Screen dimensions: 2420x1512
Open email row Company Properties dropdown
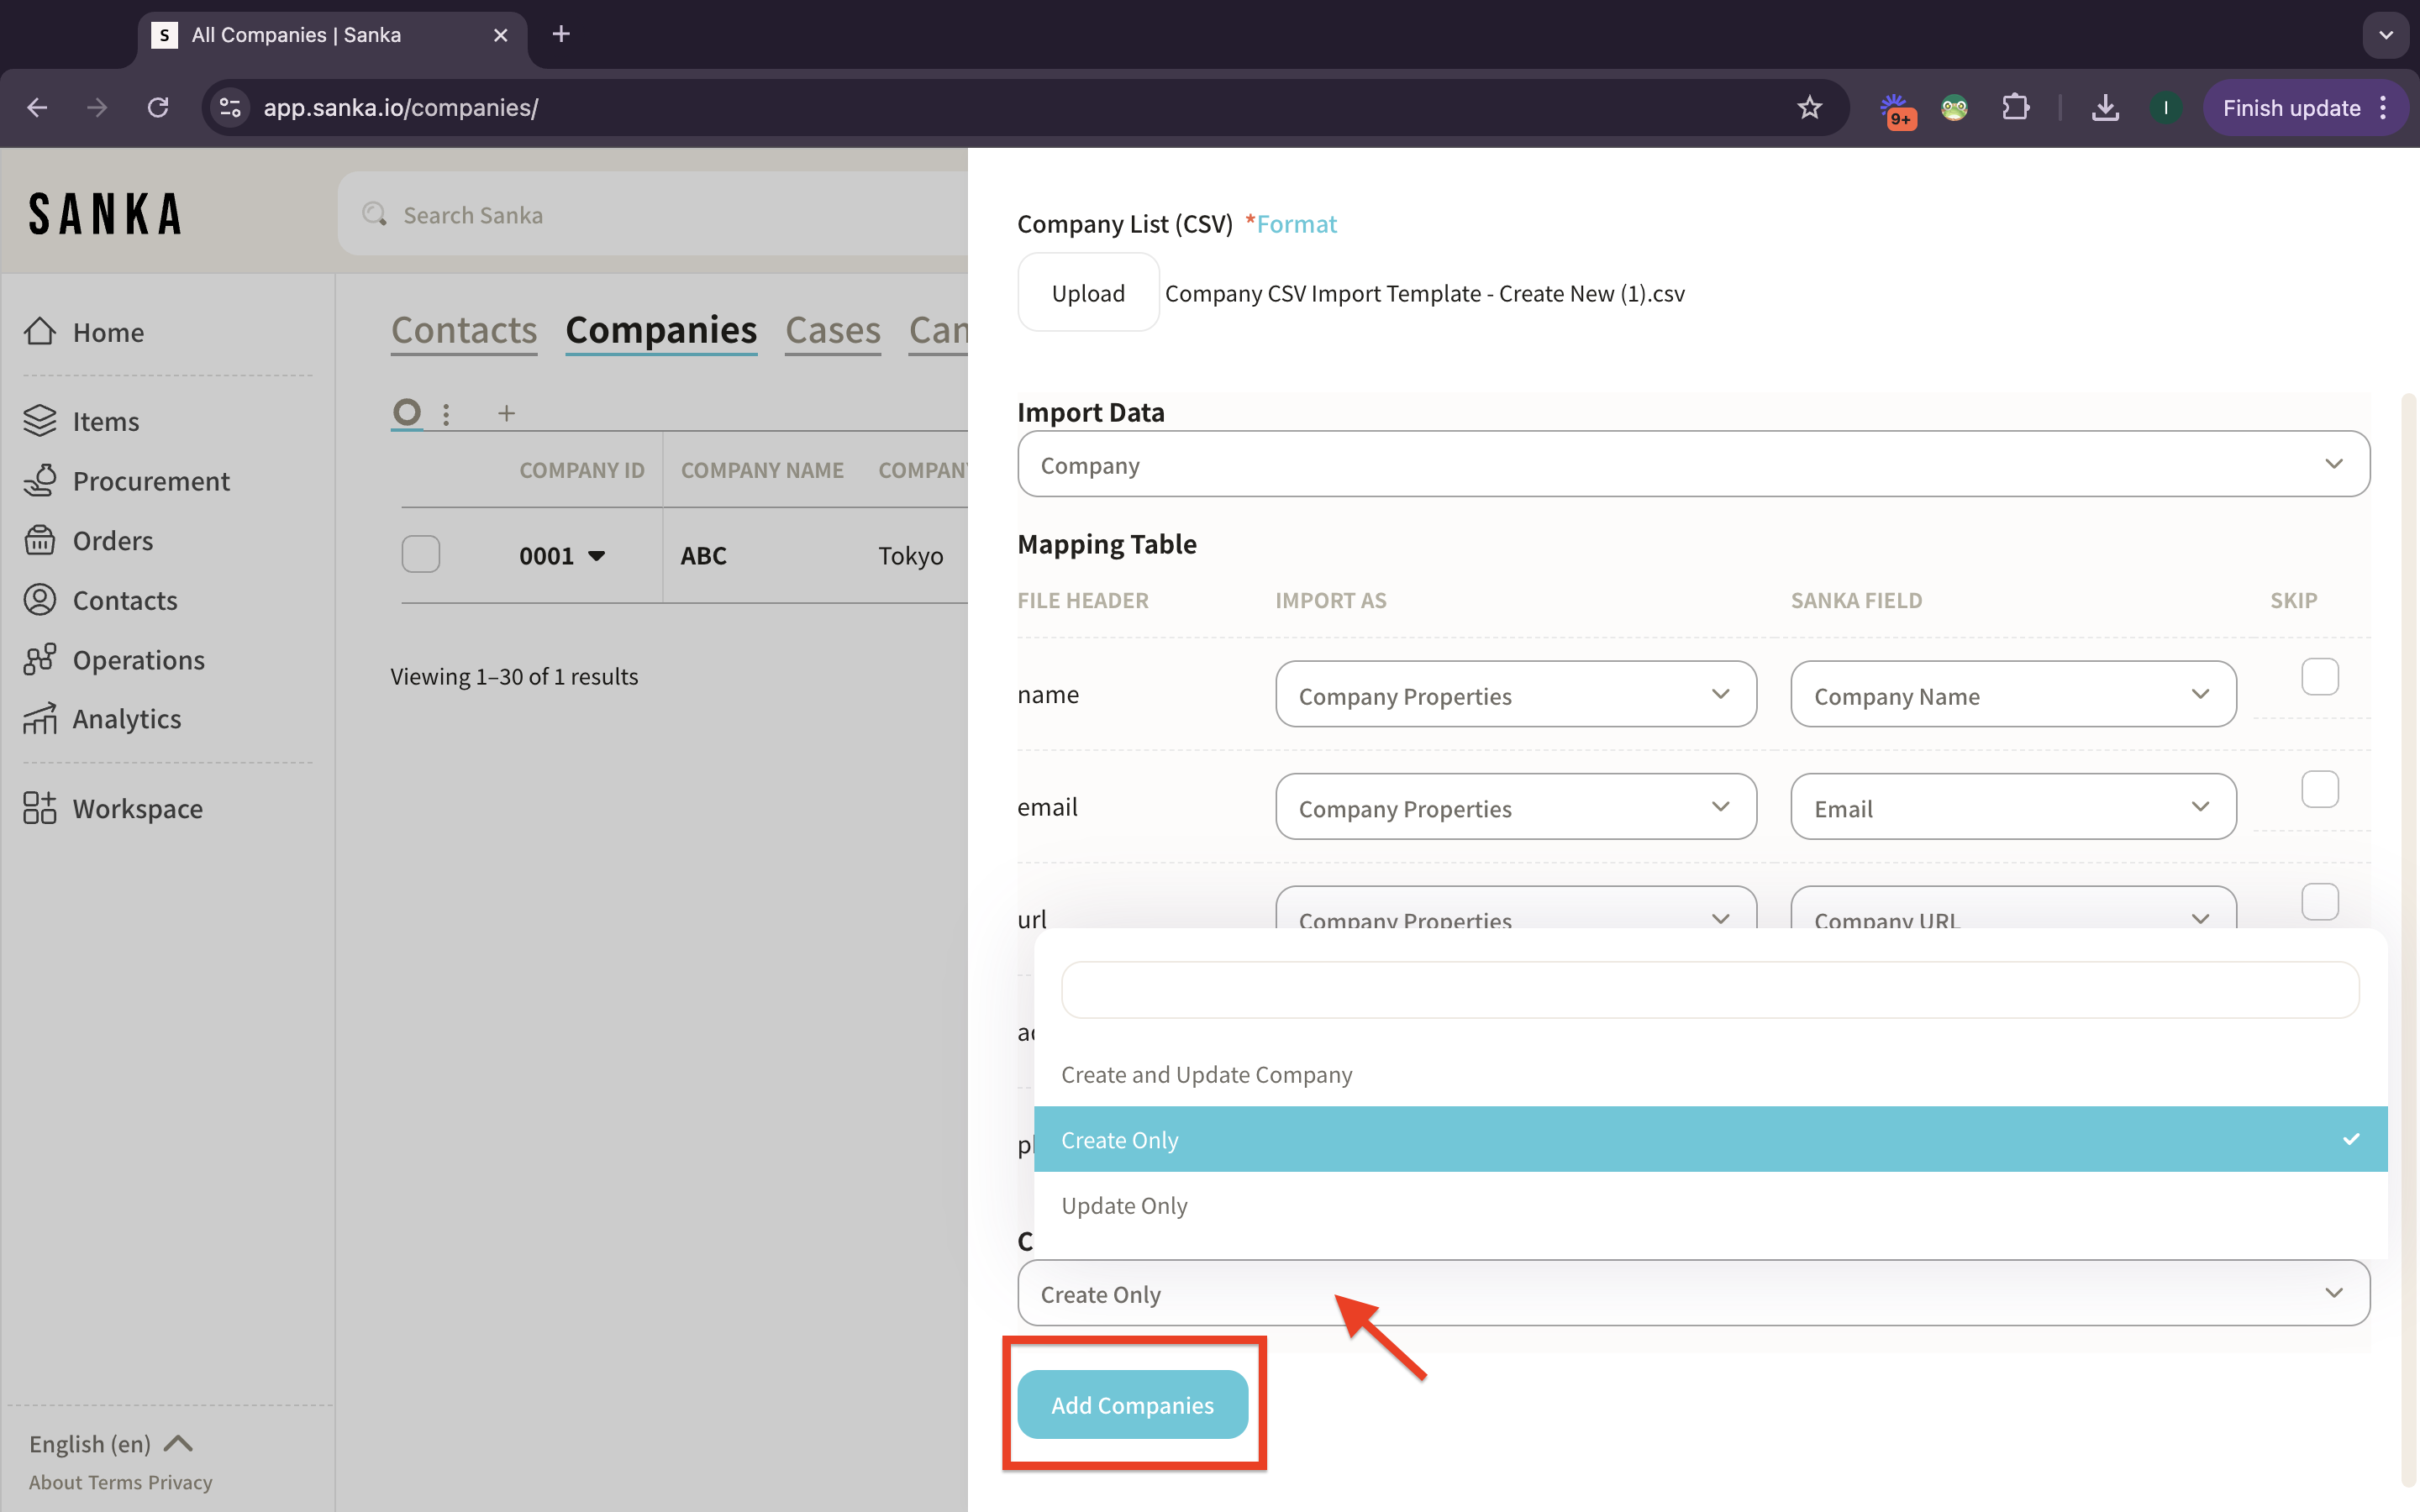coord(1515,807)
